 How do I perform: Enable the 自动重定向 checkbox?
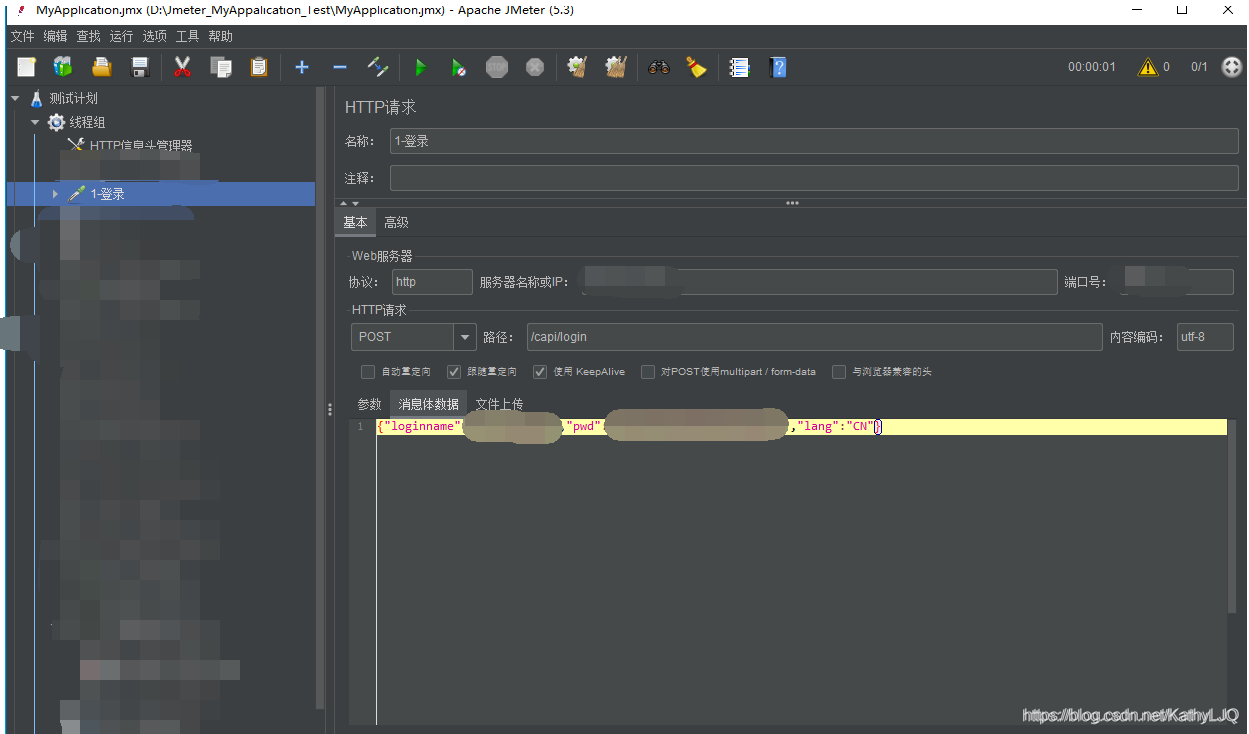coord(367,371)
